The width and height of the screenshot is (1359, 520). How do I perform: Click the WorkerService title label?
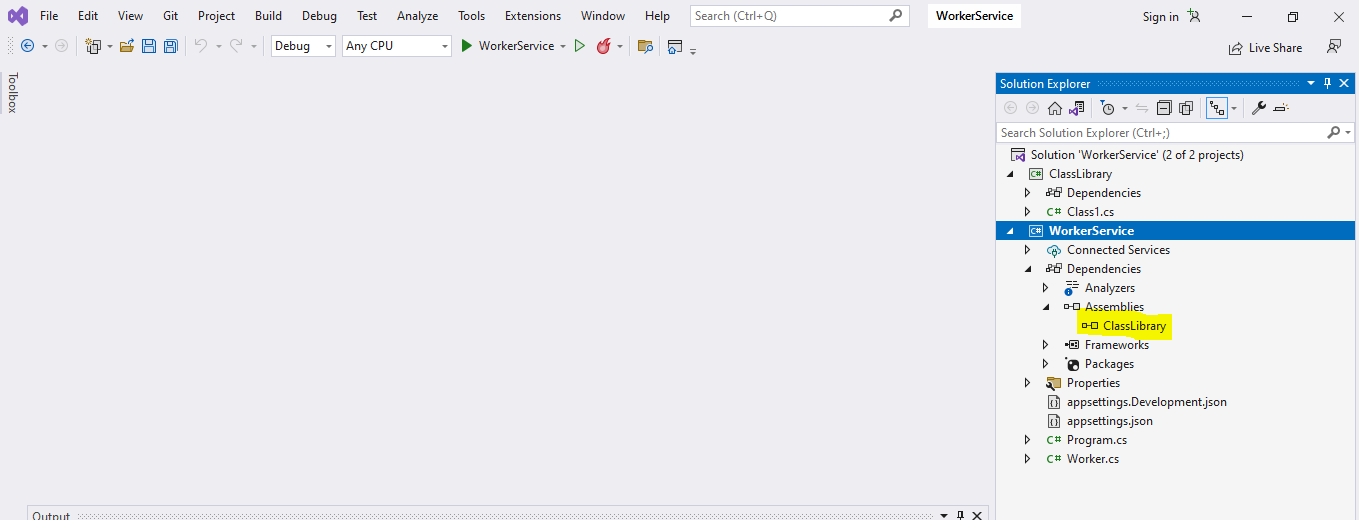click(974, 16)
